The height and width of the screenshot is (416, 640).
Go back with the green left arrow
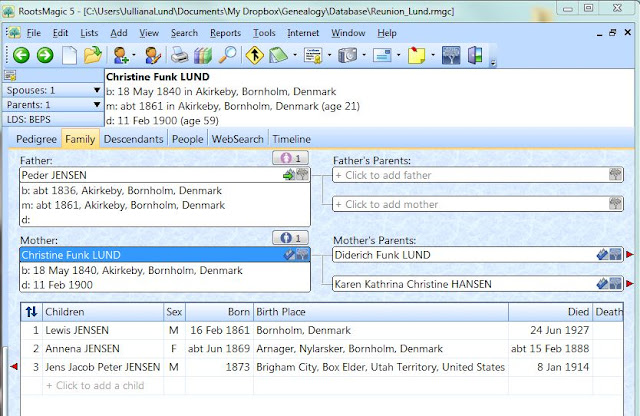pos(21,55)
